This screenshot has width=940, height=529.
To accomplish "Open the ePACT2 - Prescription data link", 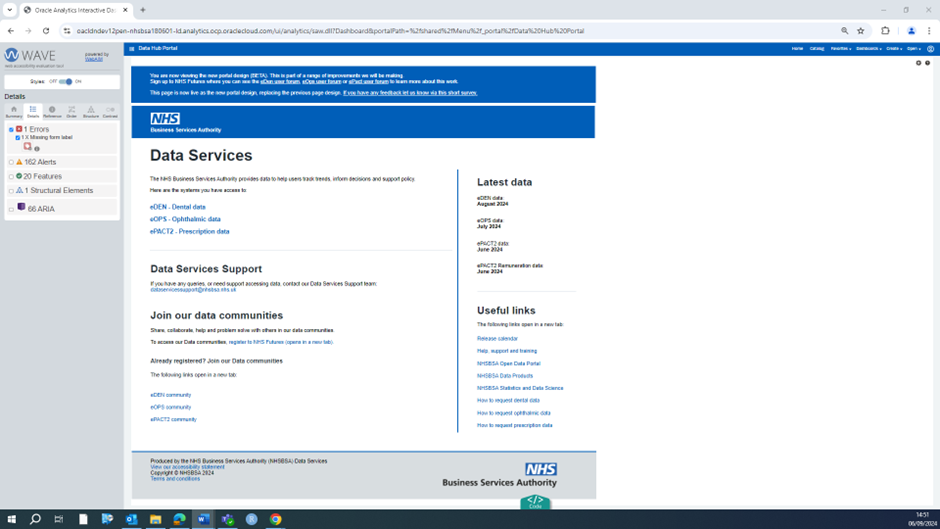I will [189, 232].
